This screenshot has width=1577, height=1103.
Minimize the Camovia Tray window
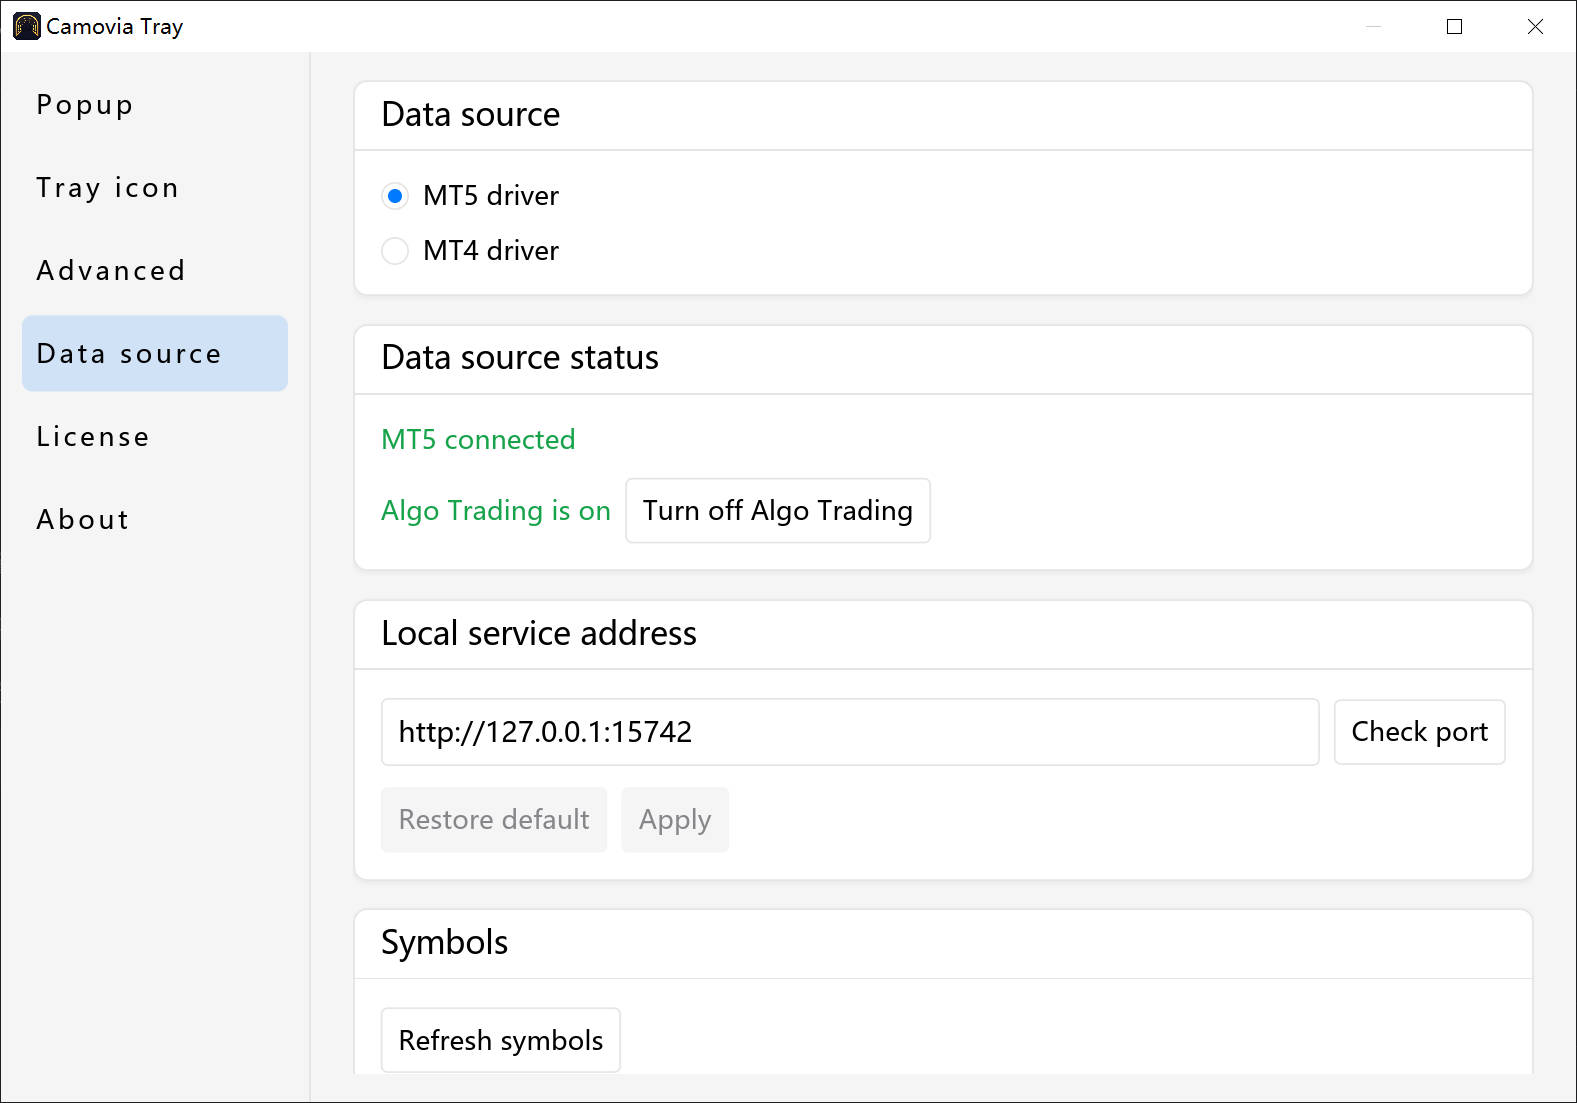coord(1374,27)
